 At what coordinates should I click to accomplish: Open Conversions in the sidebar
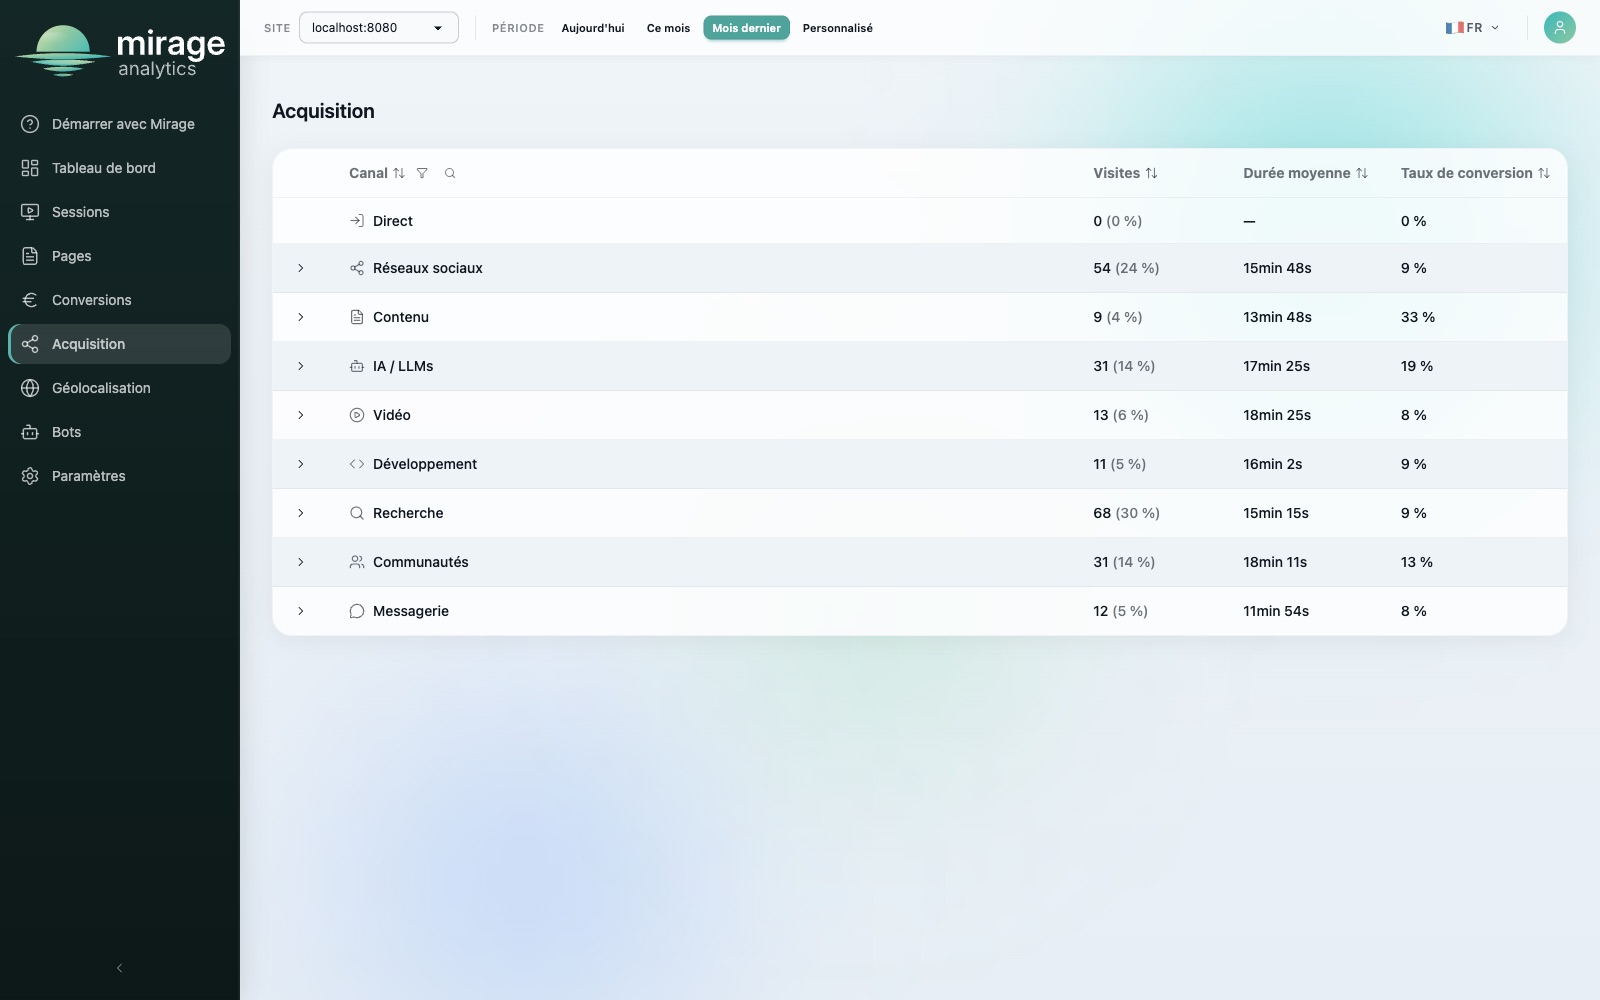(119, 300)
